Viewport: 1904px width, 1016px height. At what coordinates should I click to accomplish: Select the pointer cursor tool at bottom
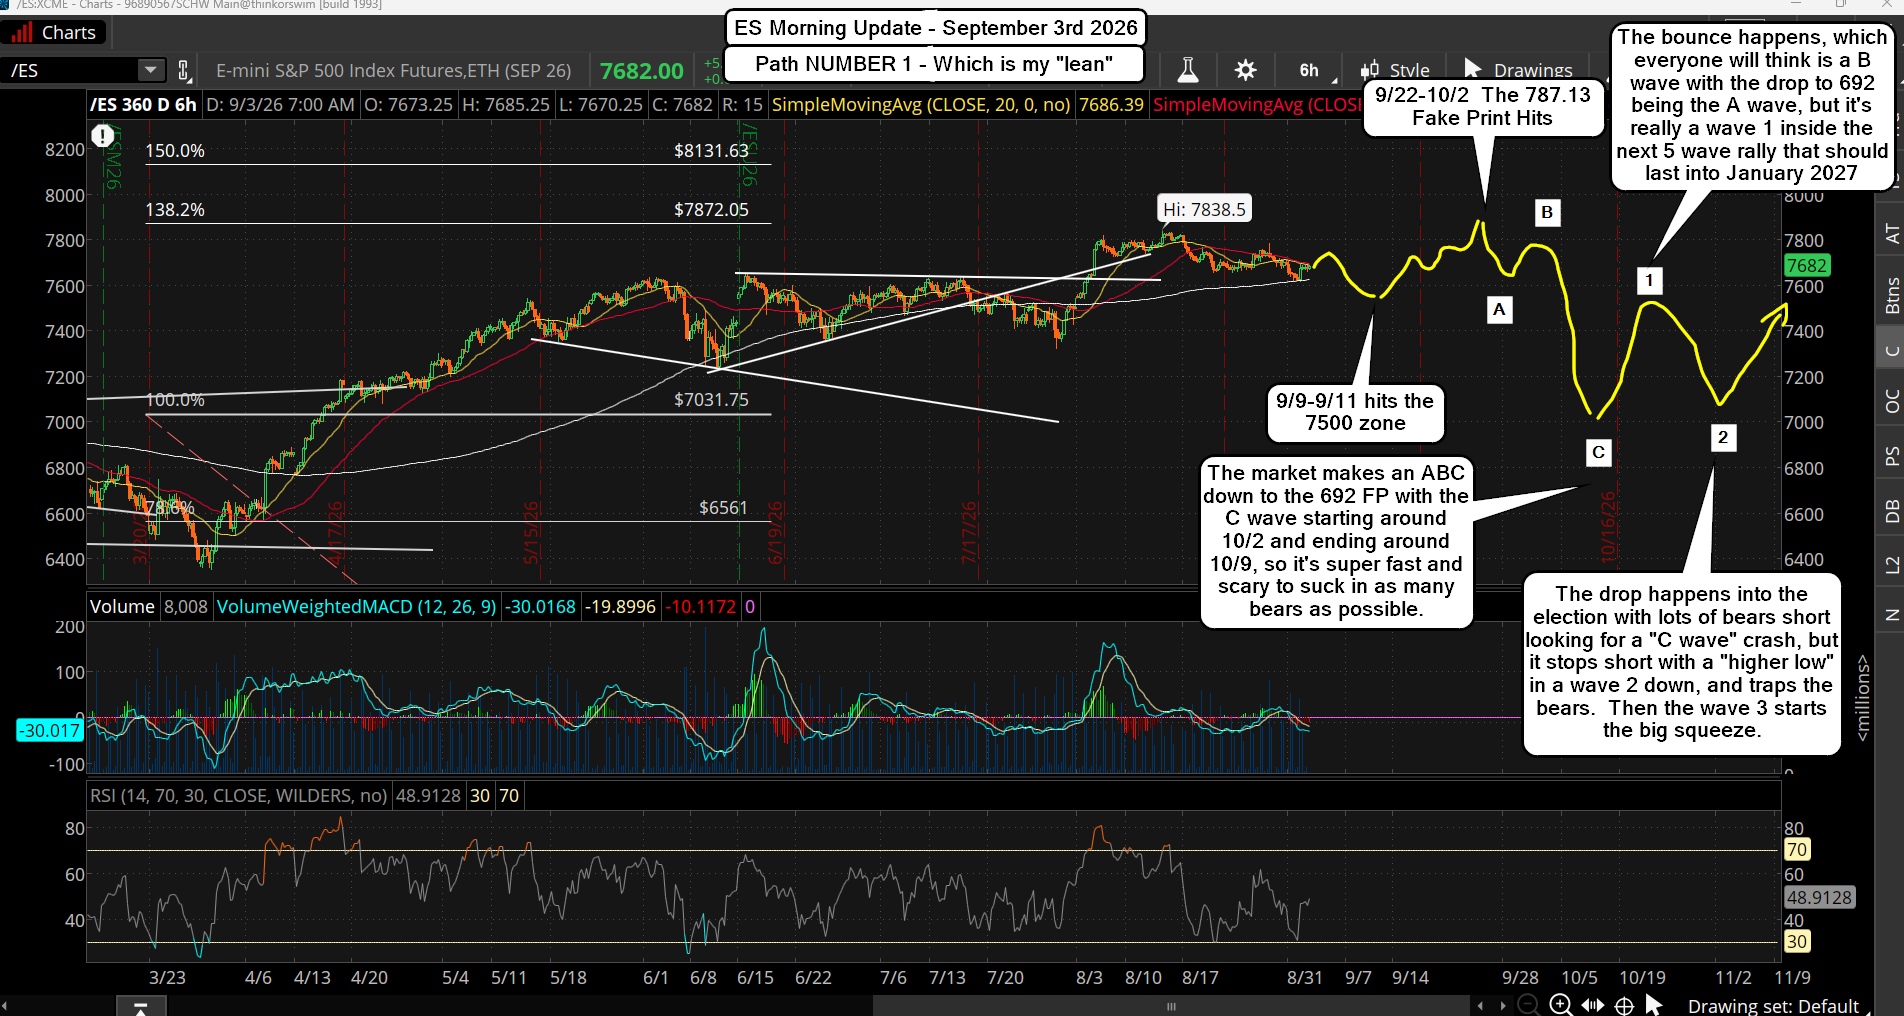tap(1653, 1004)
